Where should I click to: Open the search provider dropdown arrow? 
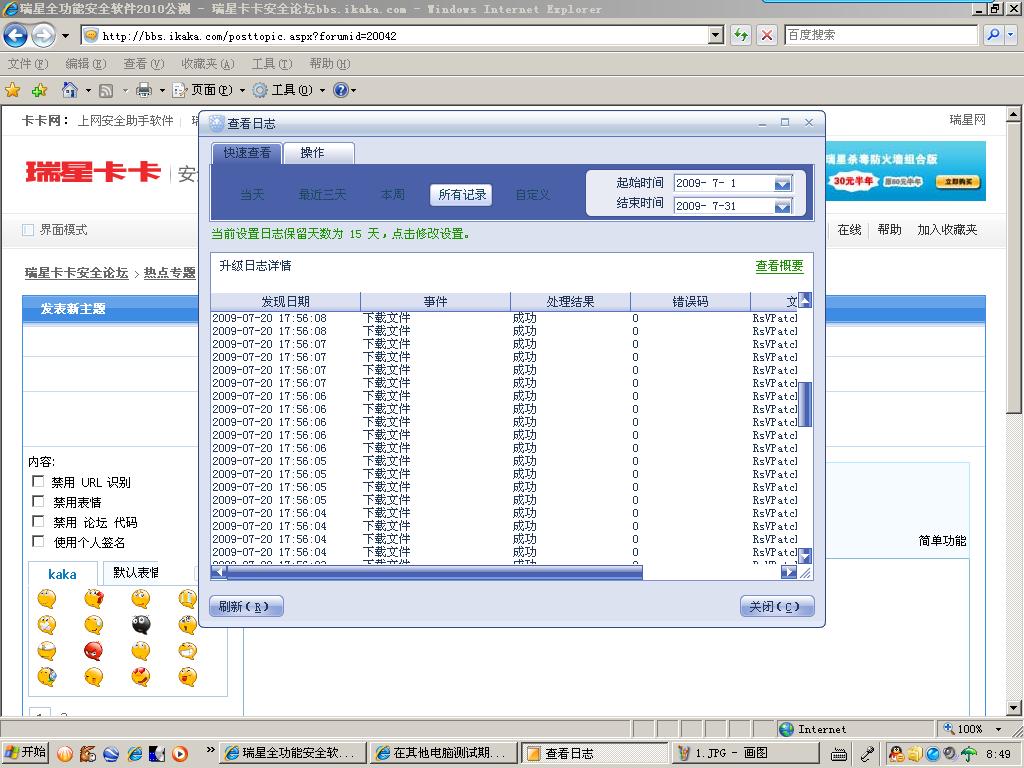coord(1012,35)
